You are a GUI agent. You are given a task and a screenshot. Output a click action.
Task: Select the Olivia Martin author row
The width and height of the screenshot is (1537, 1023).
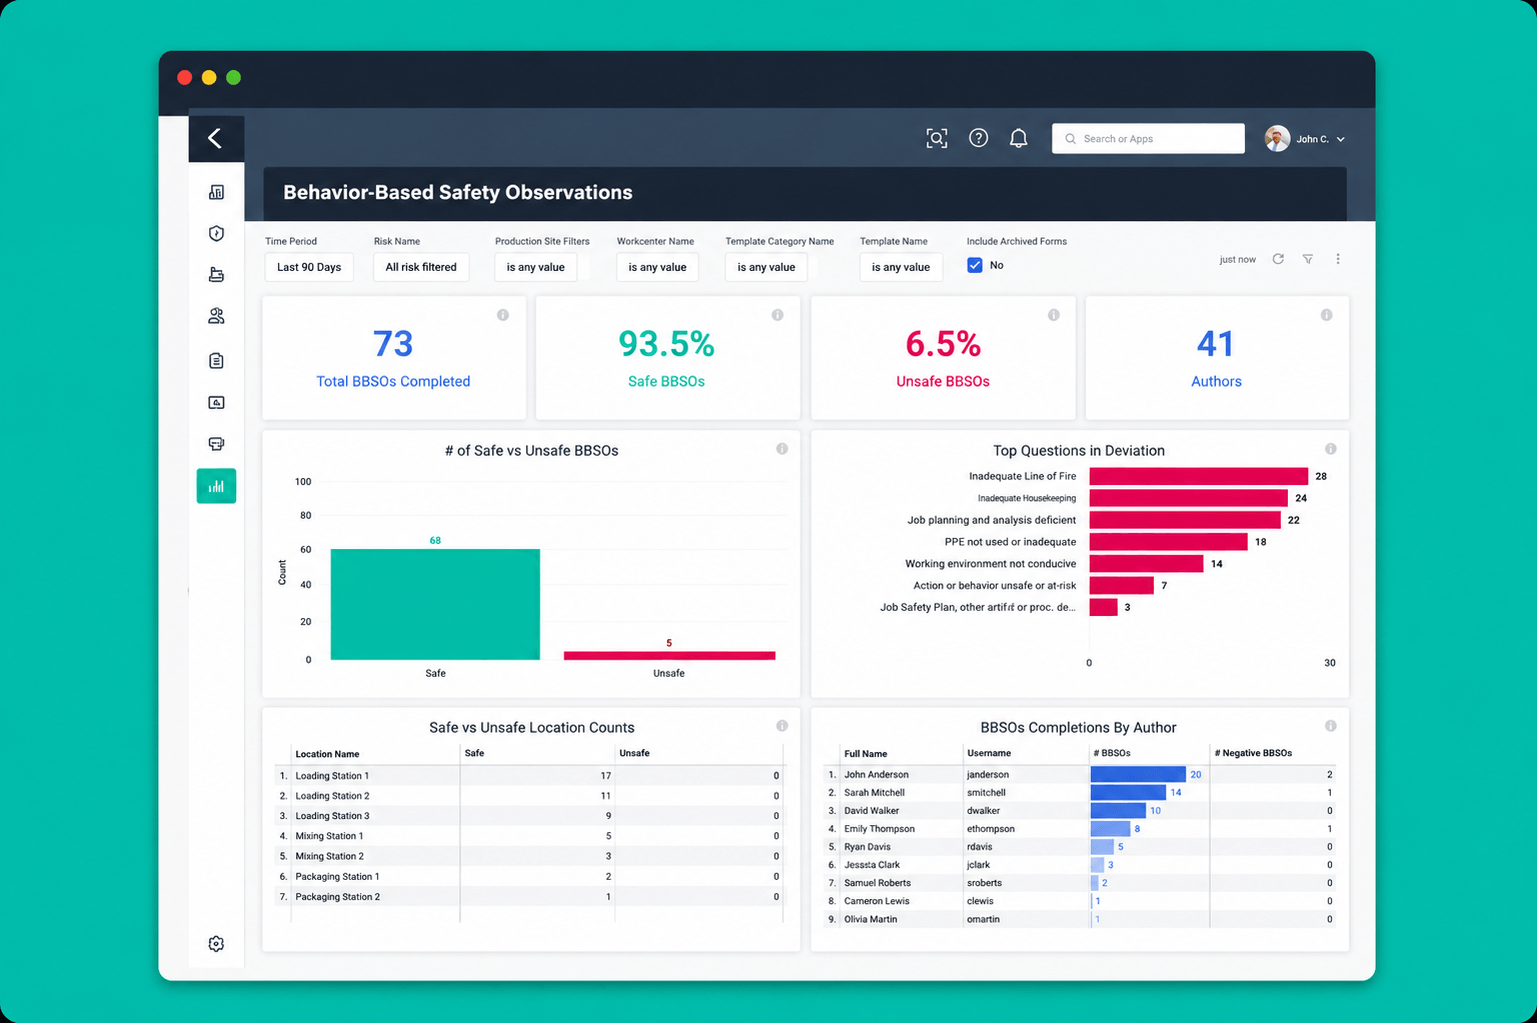[1080, 919]
